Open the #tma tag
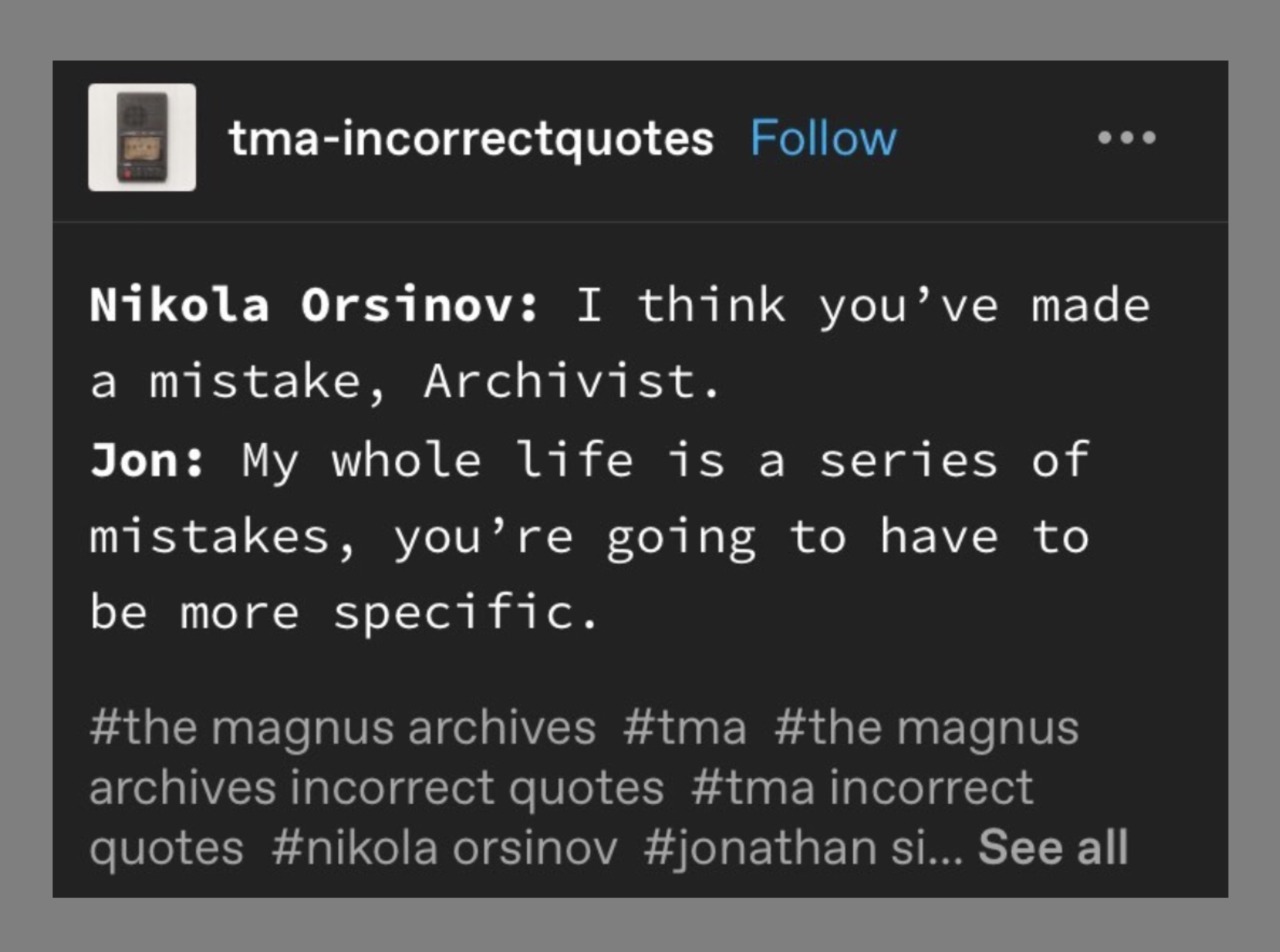Screen dimensions: 1280x952 point(685,728)
